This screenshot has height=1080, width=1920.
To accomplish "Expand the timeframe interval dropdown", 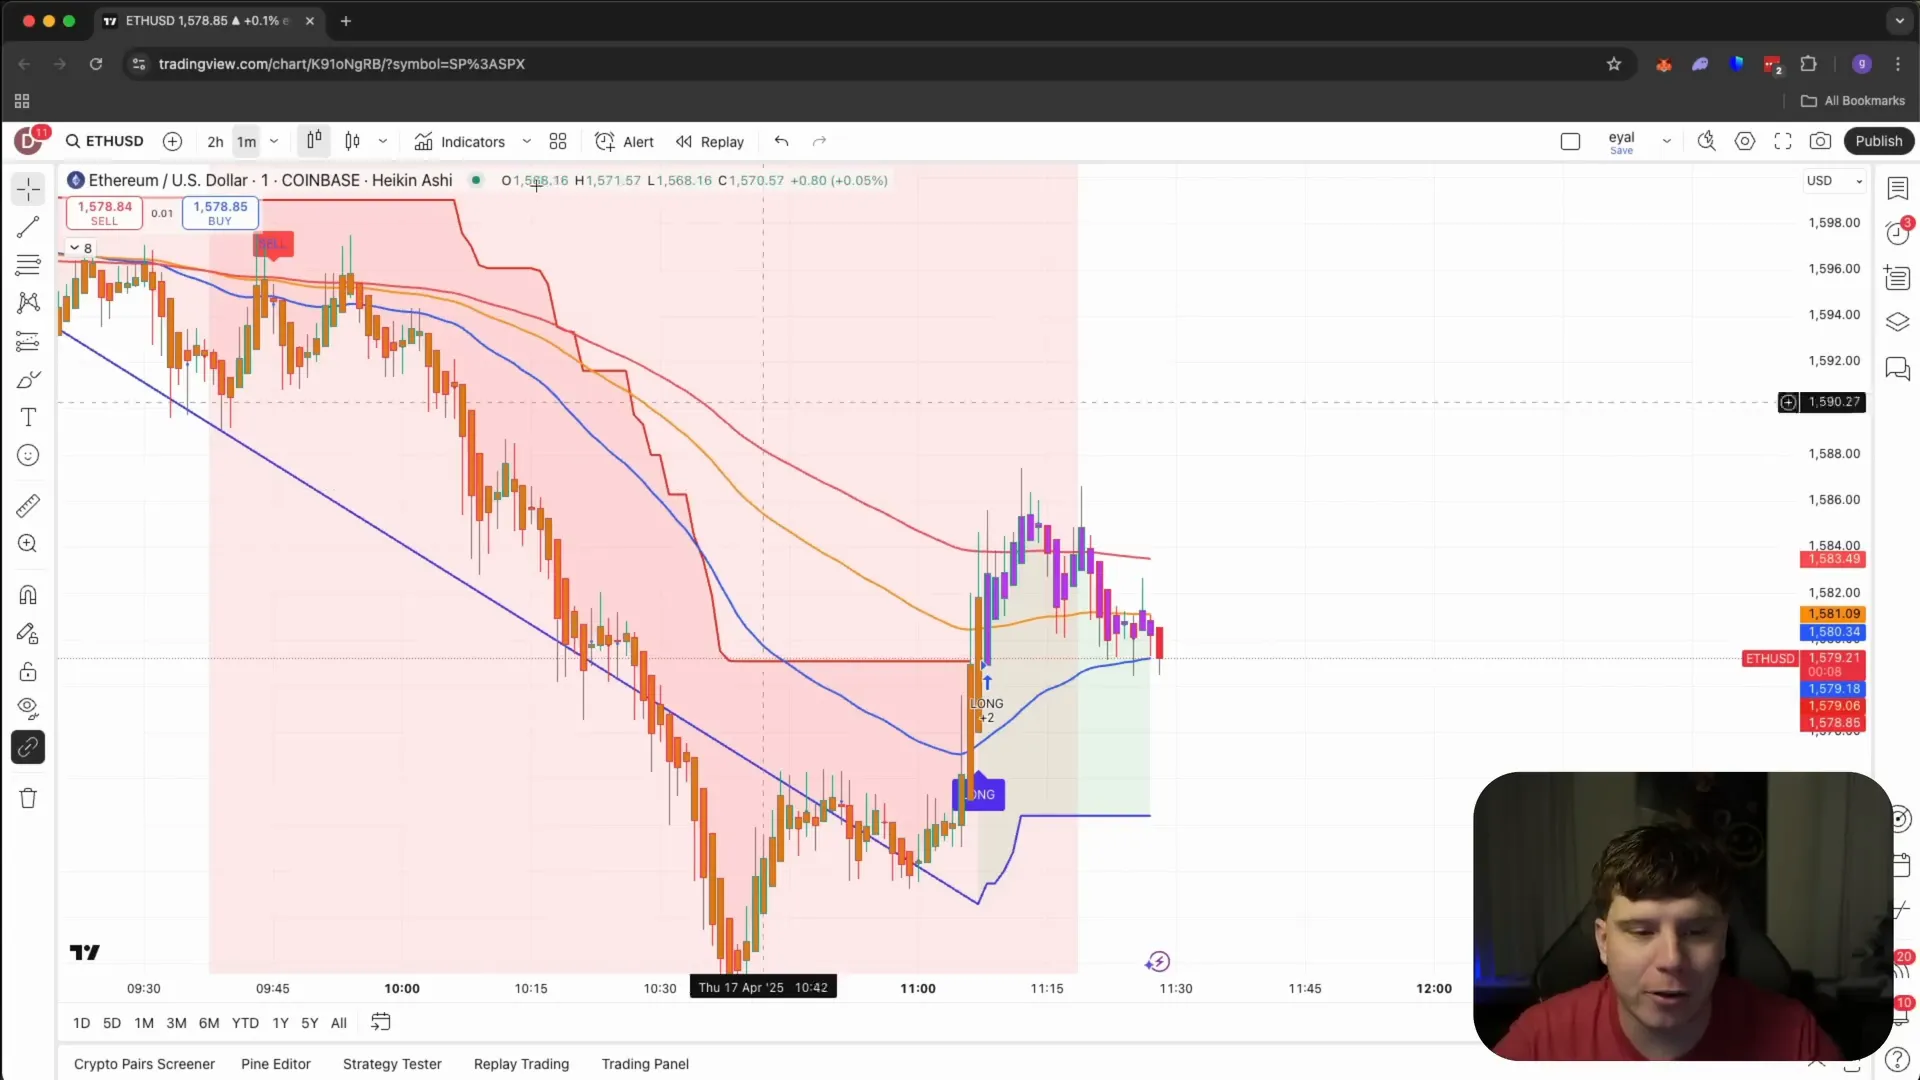I will (274, 142).
